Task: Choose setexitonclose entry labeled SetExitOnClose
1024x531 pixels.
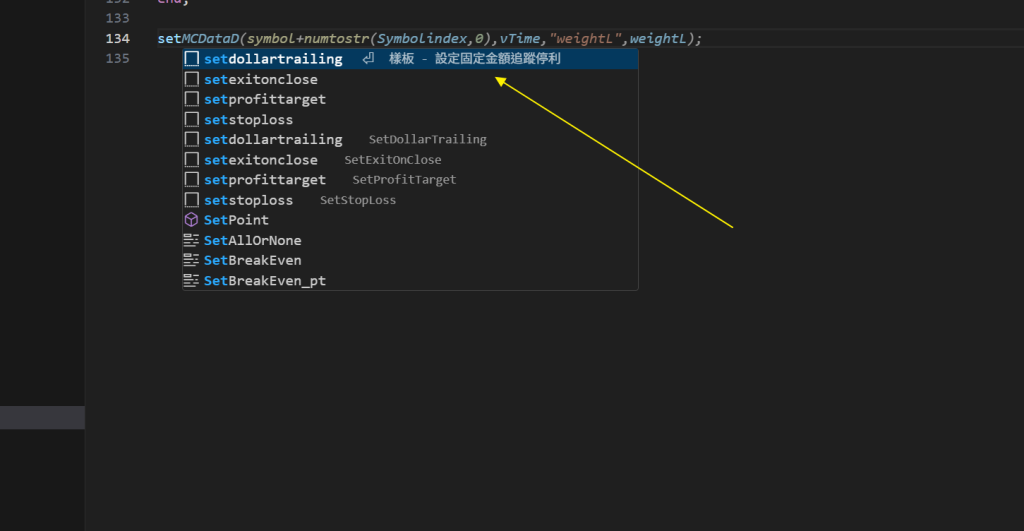Action: (261, 160)
